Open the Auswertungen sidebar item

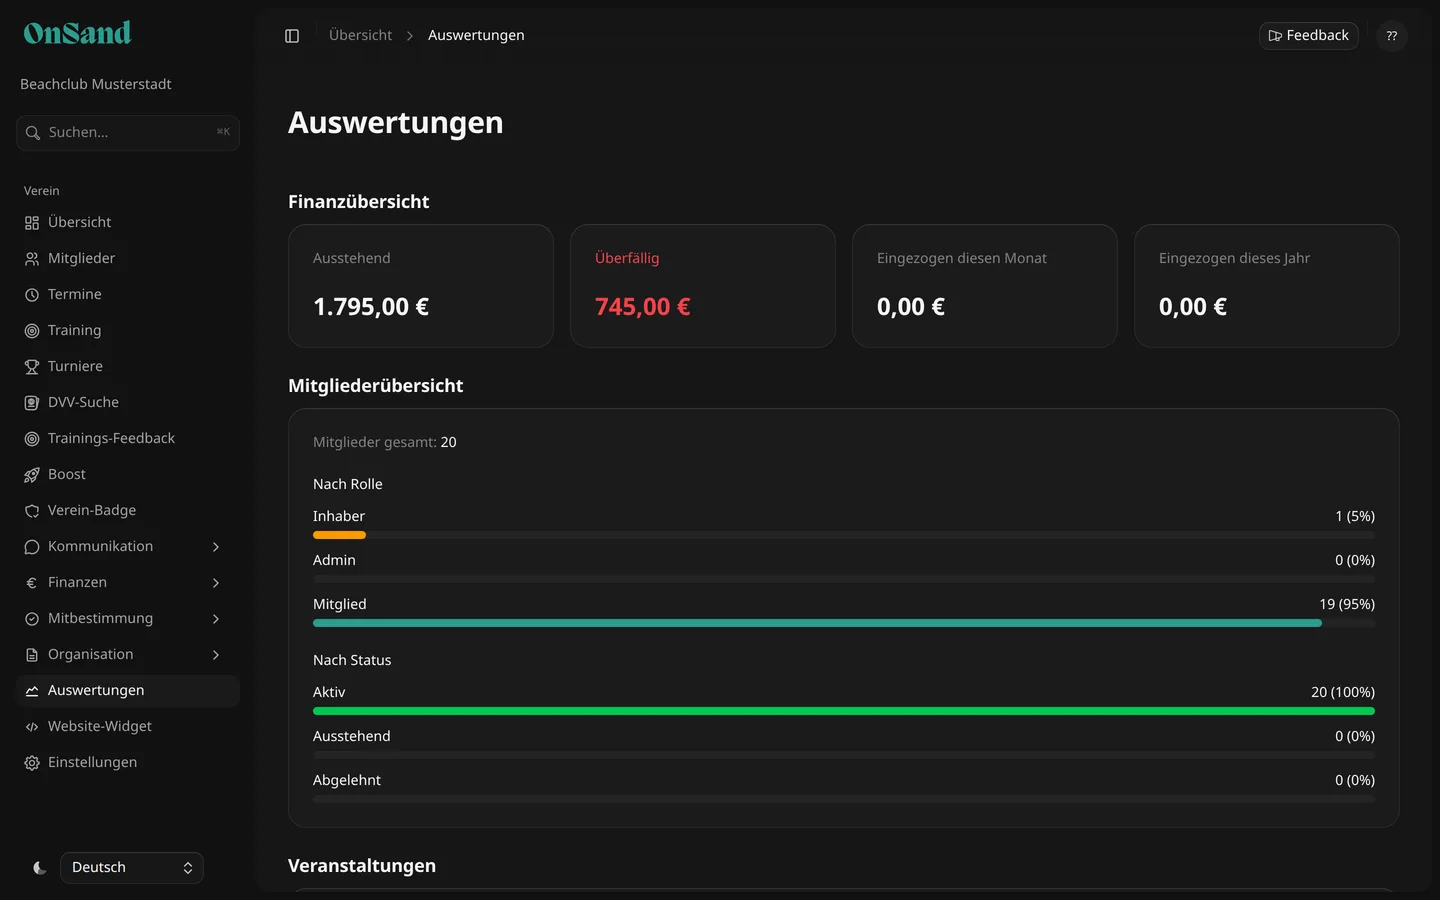click(x=128, y=691)
